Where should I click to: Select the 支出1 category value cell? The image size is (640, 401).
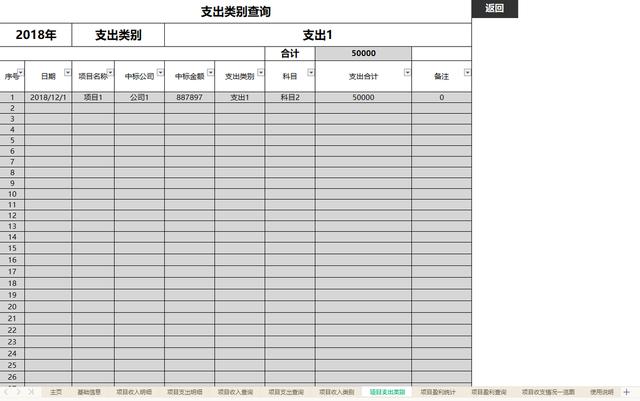318,35
